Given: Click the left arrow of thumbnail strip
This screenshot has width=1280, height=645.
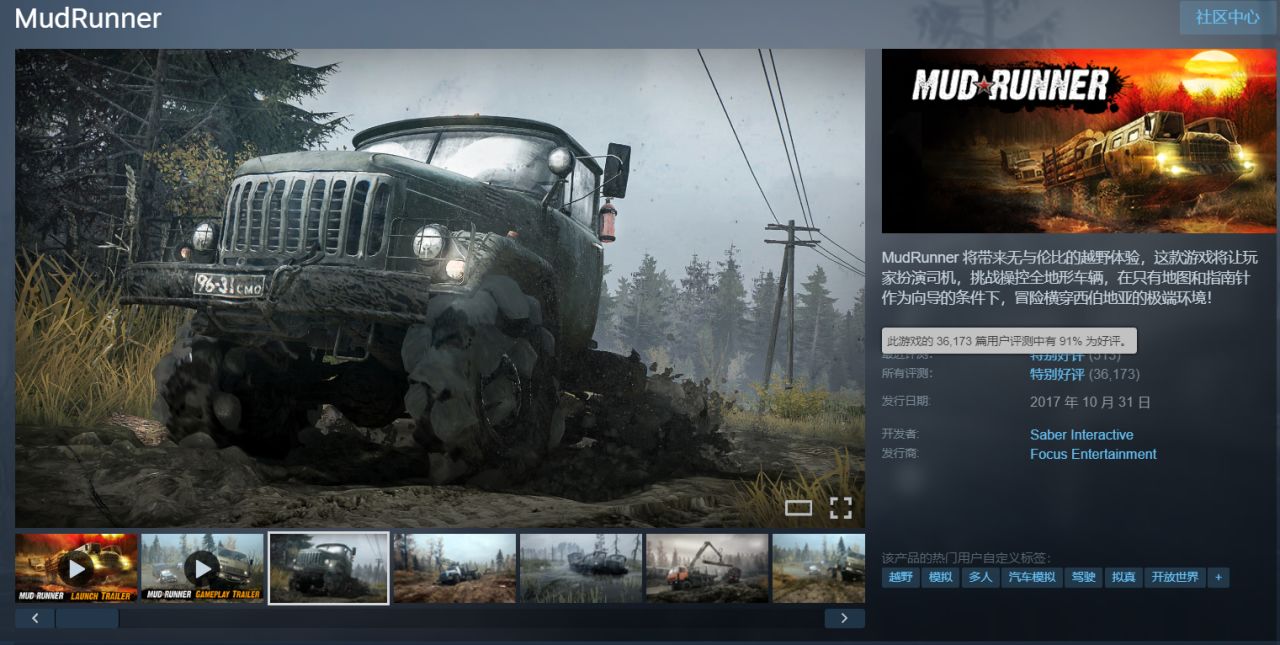Looking at the screenshot, I should coord(35,618).
